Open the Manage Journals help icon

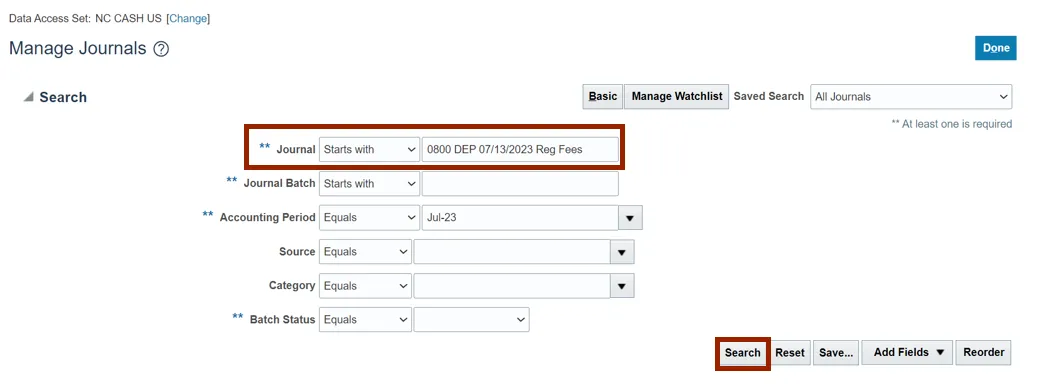point(161,49)
